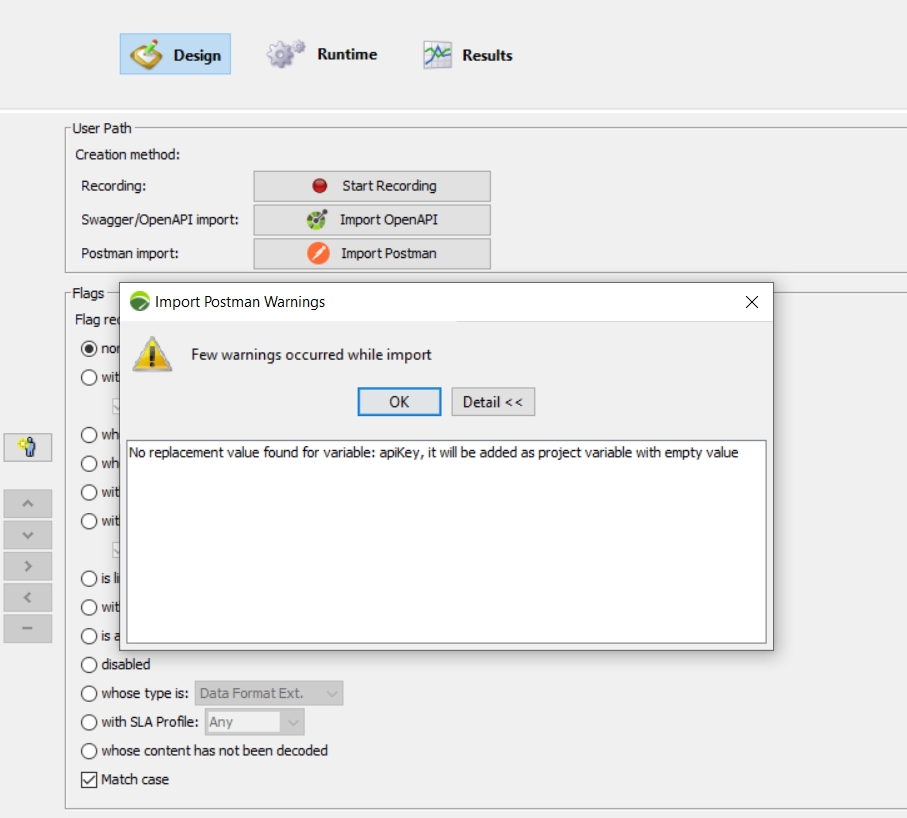Click the move down arrow button
Image resolution: width=907 pixels, height=818 pixels.
coord(28,535)
